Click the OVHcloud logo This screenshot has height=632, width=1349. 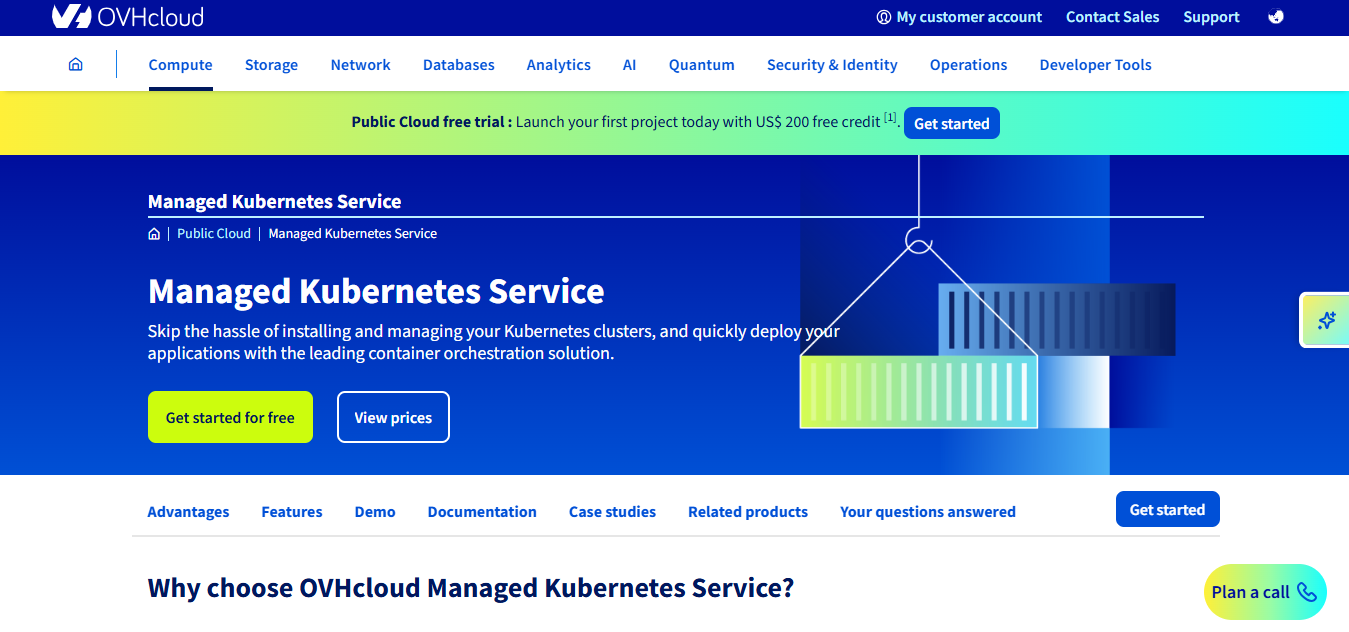(x=127, y=16)
